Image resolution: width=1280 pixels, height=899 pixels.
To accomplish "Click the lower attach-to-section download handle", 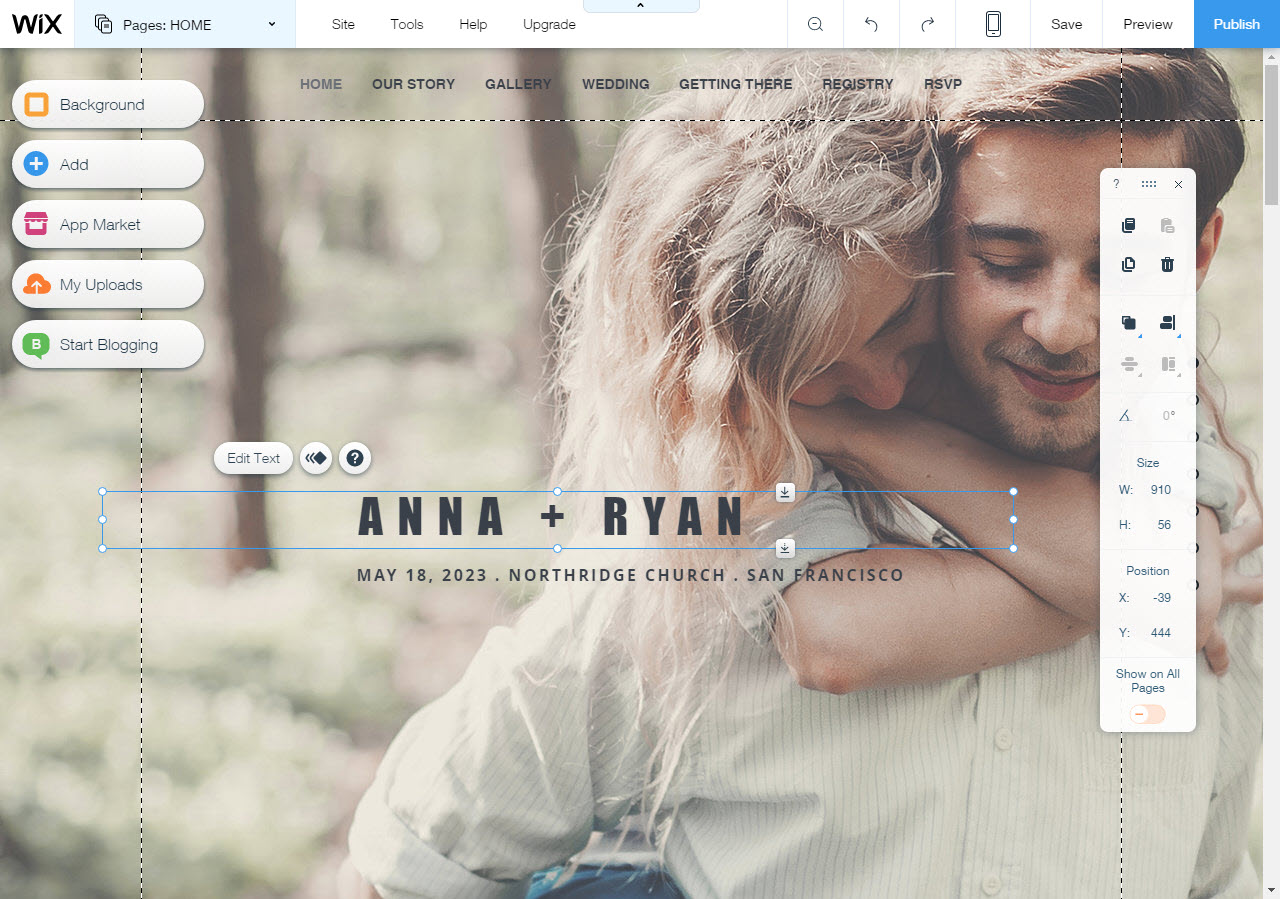I will click(785, 547).
